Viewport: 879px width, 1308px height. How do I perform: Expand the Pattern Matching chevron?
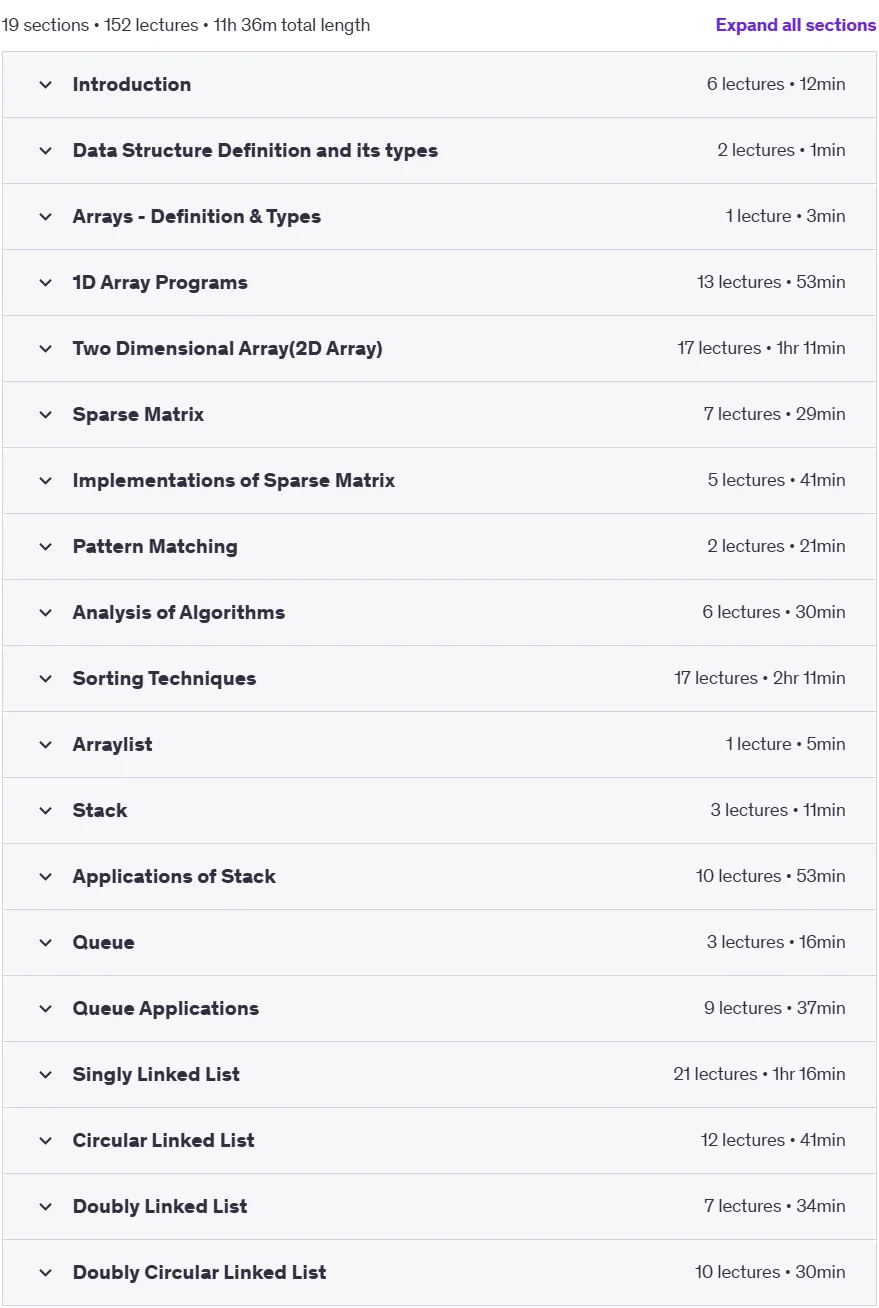point(45,547)
